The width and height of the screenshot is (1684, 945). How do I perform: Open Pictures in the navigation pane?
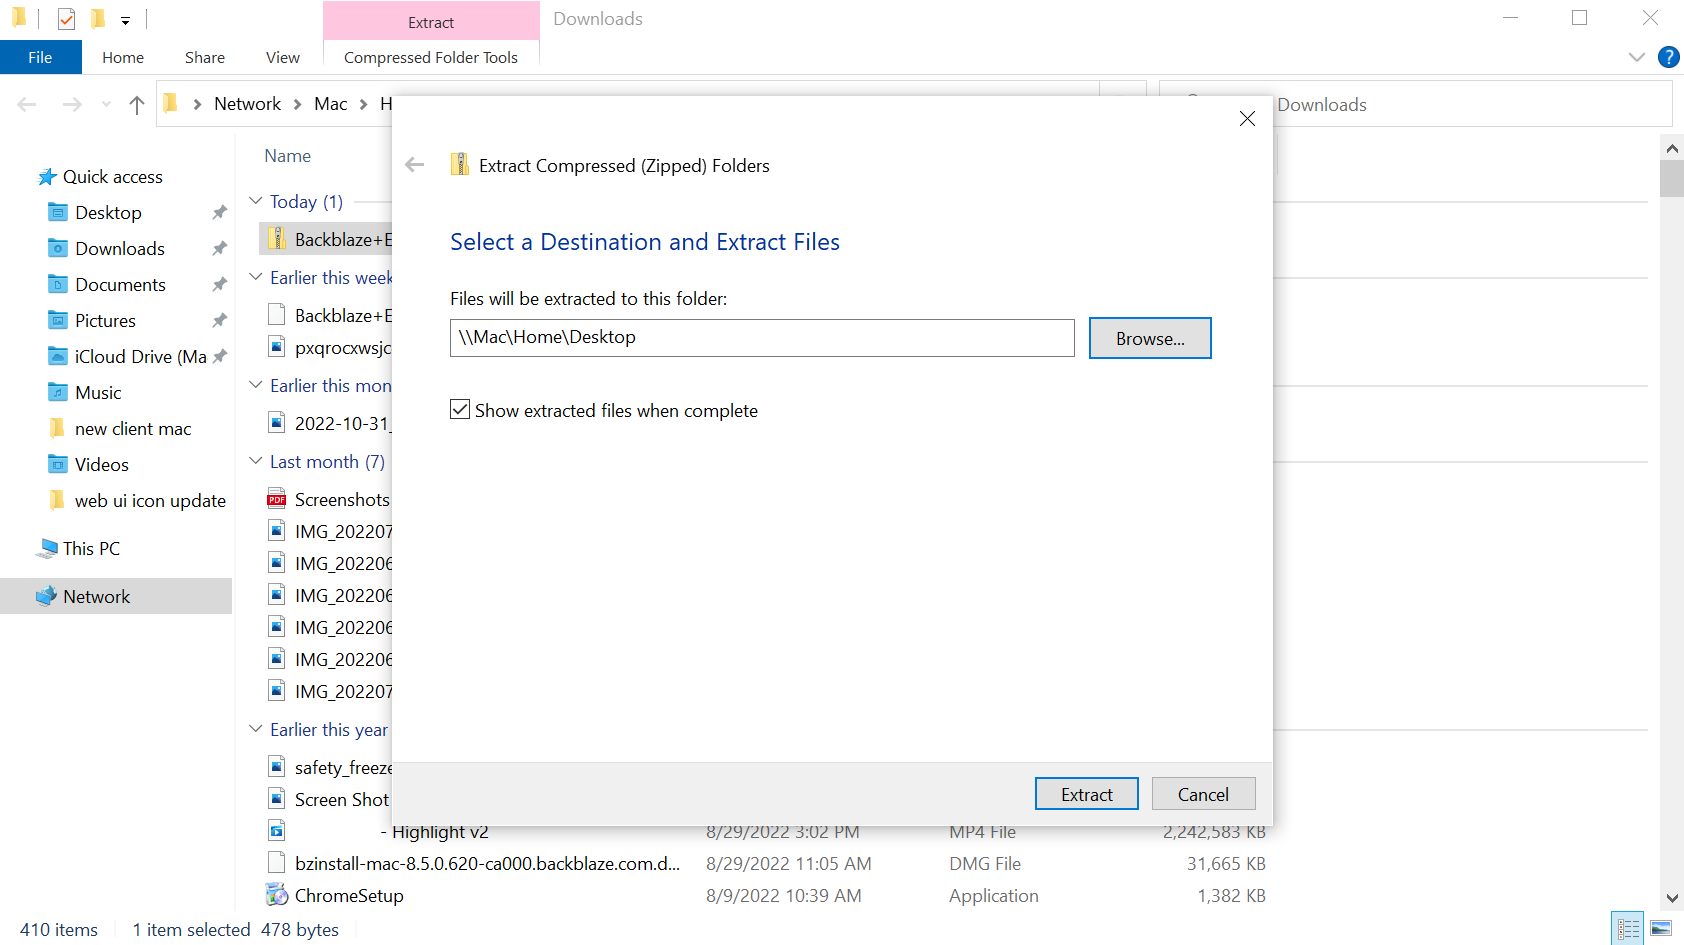[105, 321]
